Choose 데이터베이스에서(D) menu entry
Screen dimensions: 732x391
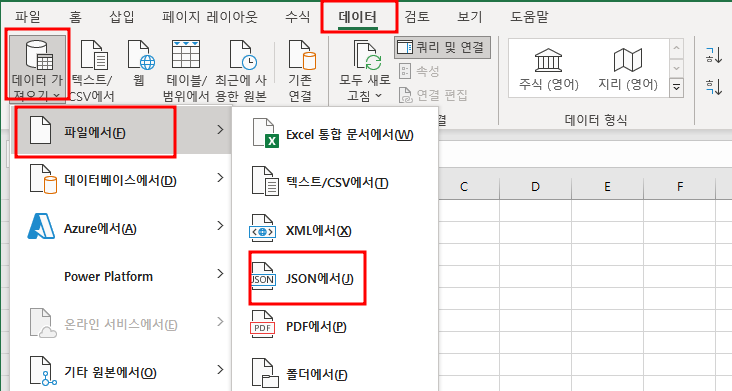click(121, 180)
